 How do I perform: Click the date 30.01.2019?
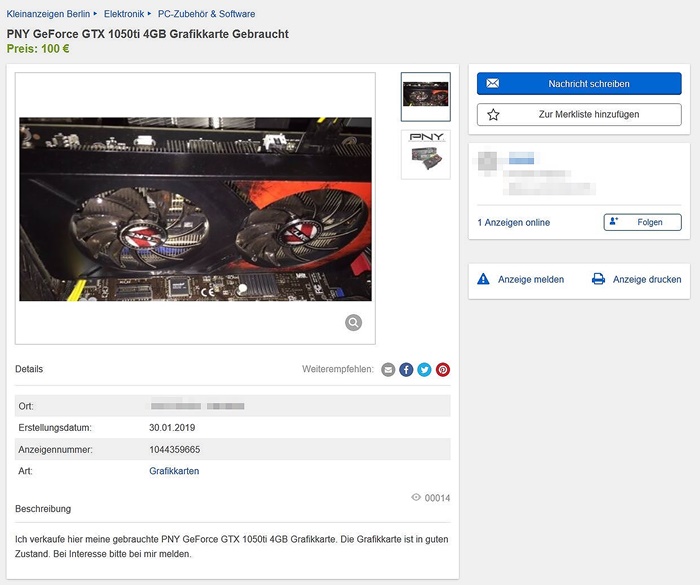click(172, 428)
